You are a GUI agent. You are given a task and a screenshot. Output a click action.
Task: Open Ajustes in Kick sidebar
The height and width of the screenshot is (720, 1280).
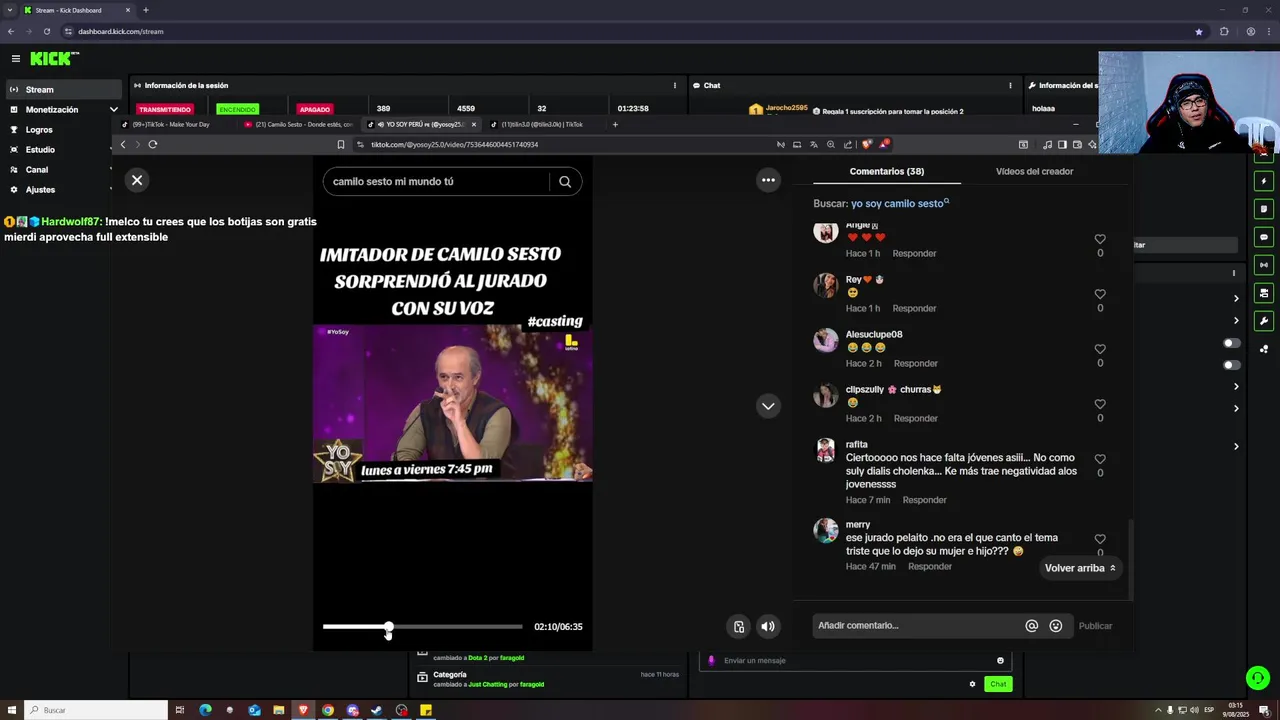(x=40, y=189)
